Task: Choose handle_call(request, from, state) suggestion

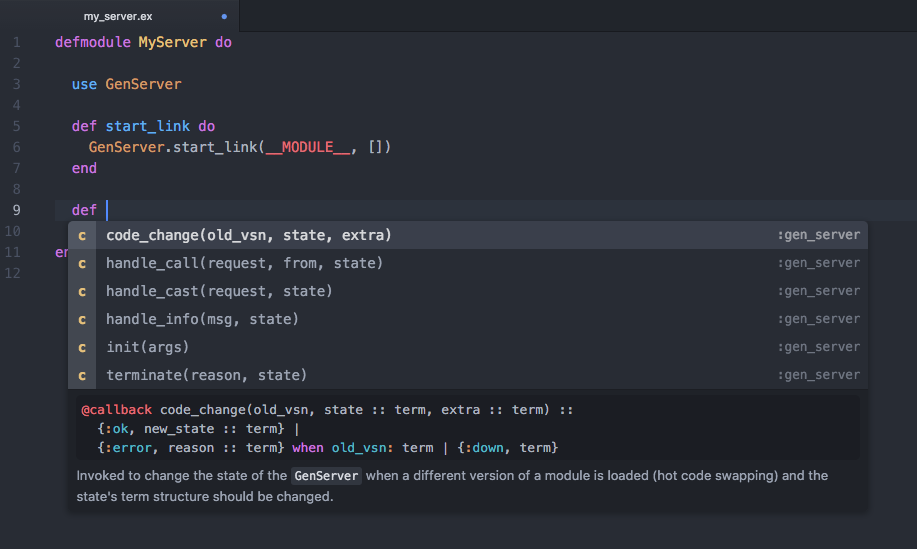Action: 467,263
